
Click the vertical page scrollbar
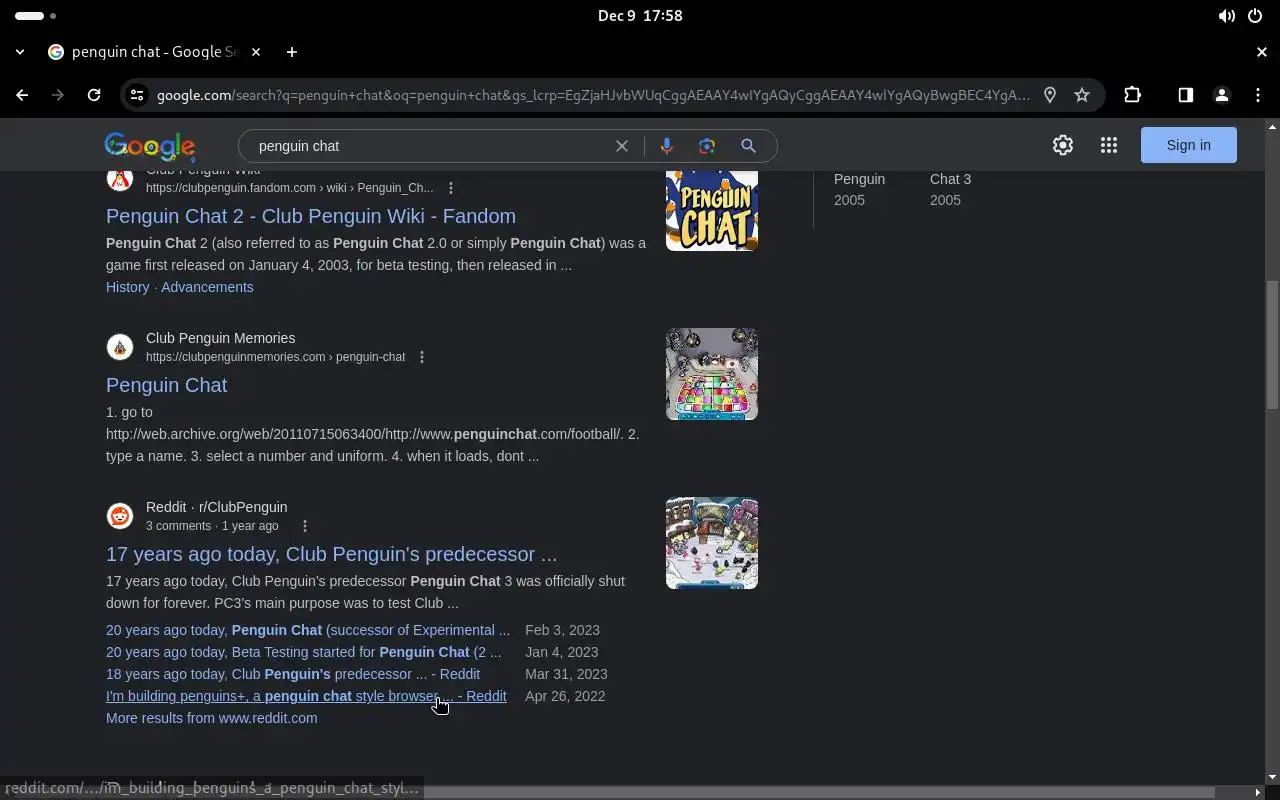pos(1272,345)
